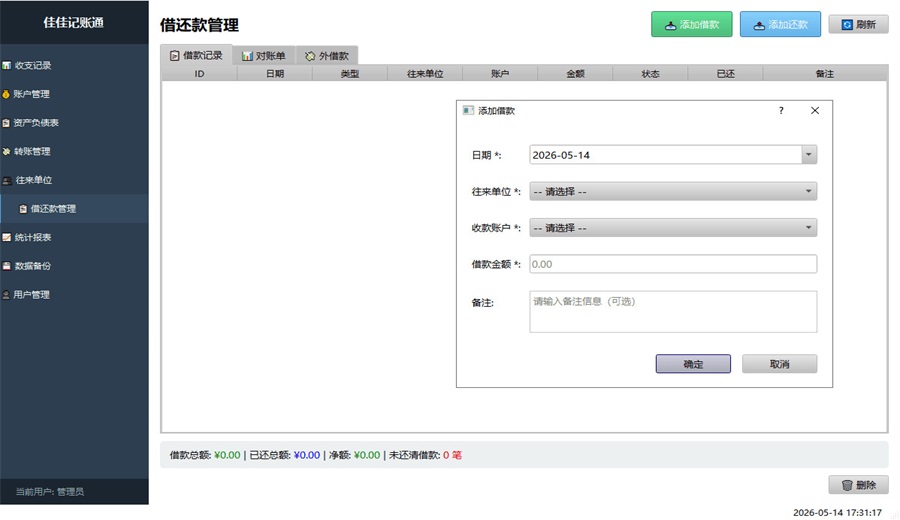Viewport: 900px width, 520px height.
Task: Click the 数据备份 sidebar icon
Action: coord(6,266)
